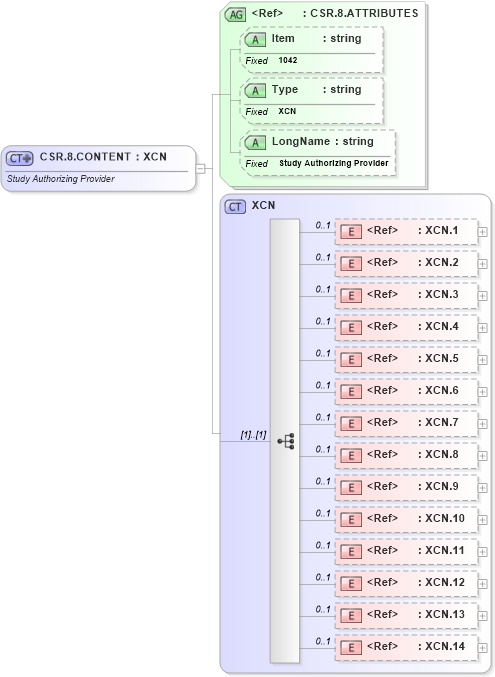Click the E icon of XCN.12
The height and width of the screenshot is (677, 495).
tap(351, 583)
